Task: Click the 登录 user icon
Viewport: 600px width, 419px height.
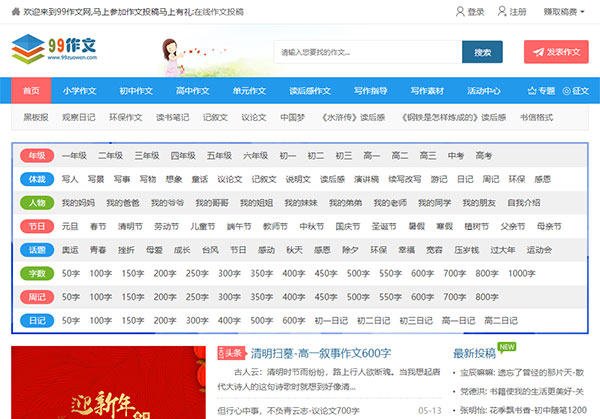Action: 459,12
